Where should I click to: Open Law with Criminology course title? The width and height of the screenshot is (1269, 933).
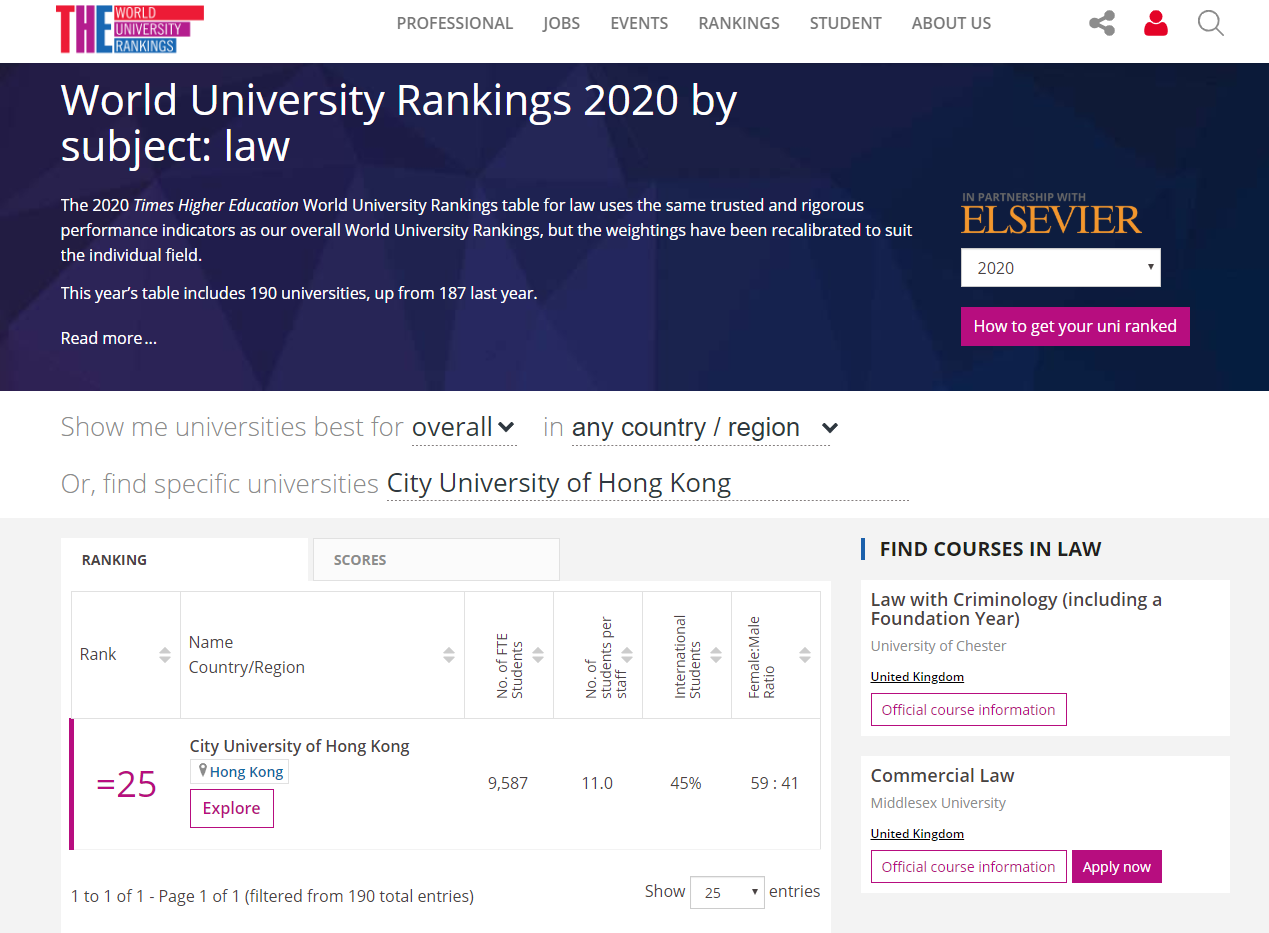click(1016, 609)
